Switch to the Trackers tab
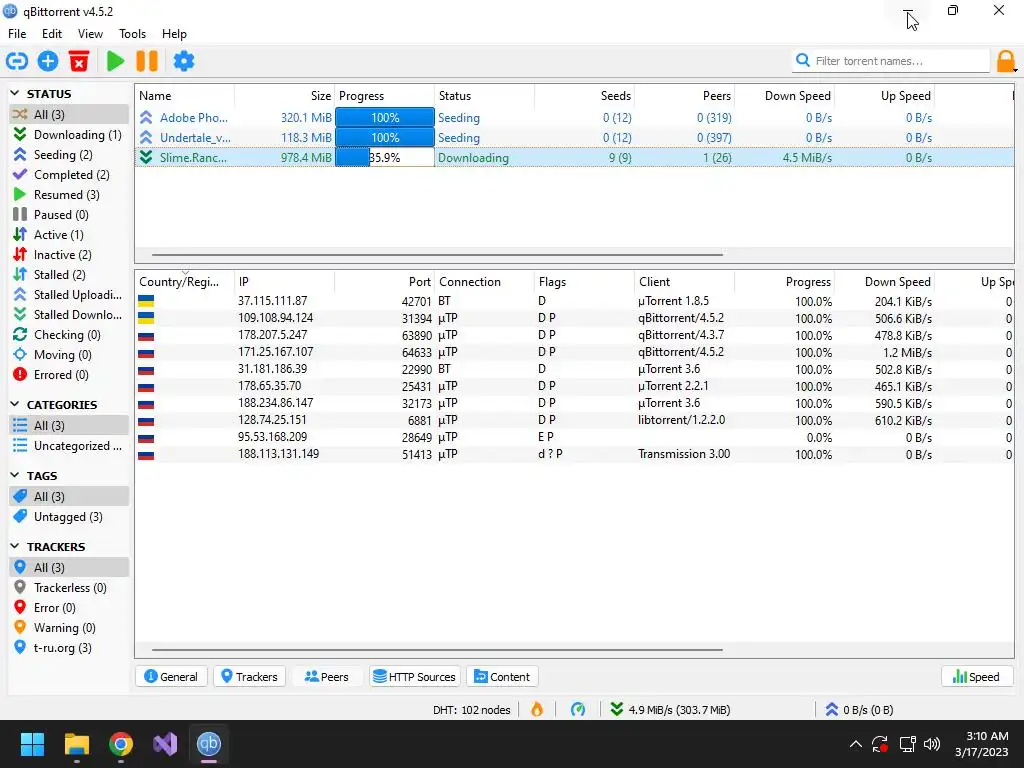Image resolution: width=1024 pixels, height=768 pixels. click(x=249, y=677)
